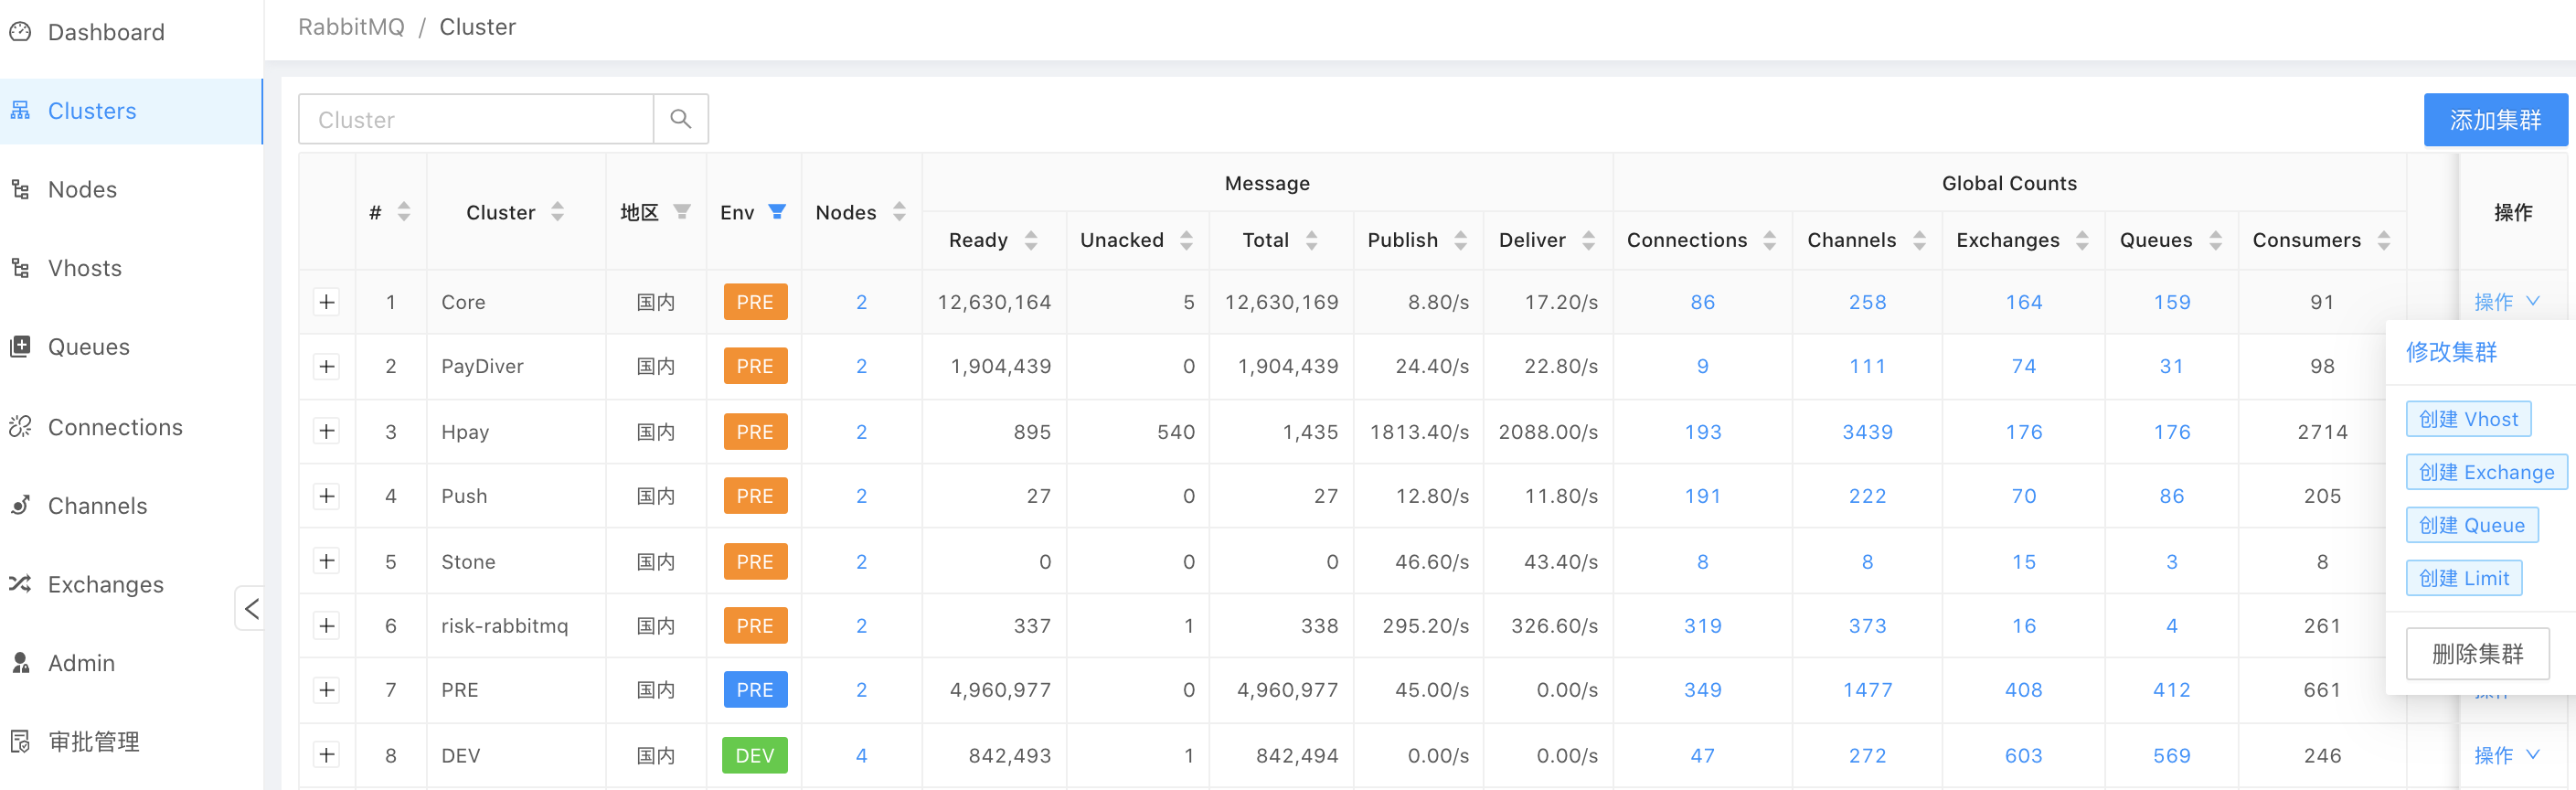Image resolution: width=2576 pixels, height=790 pixels.
Task: Sort by Nodes column
Action: pos(900,211)
